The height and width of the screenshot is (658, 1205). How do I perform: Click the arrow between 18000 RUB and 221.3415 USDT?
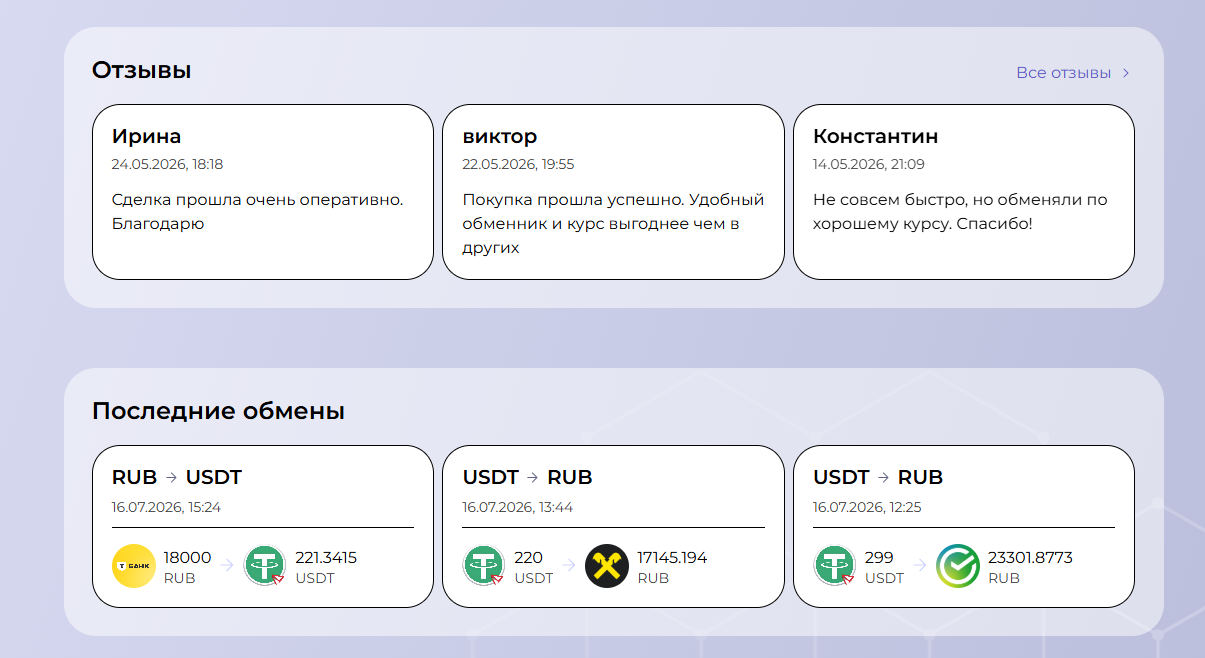(226, 566)
